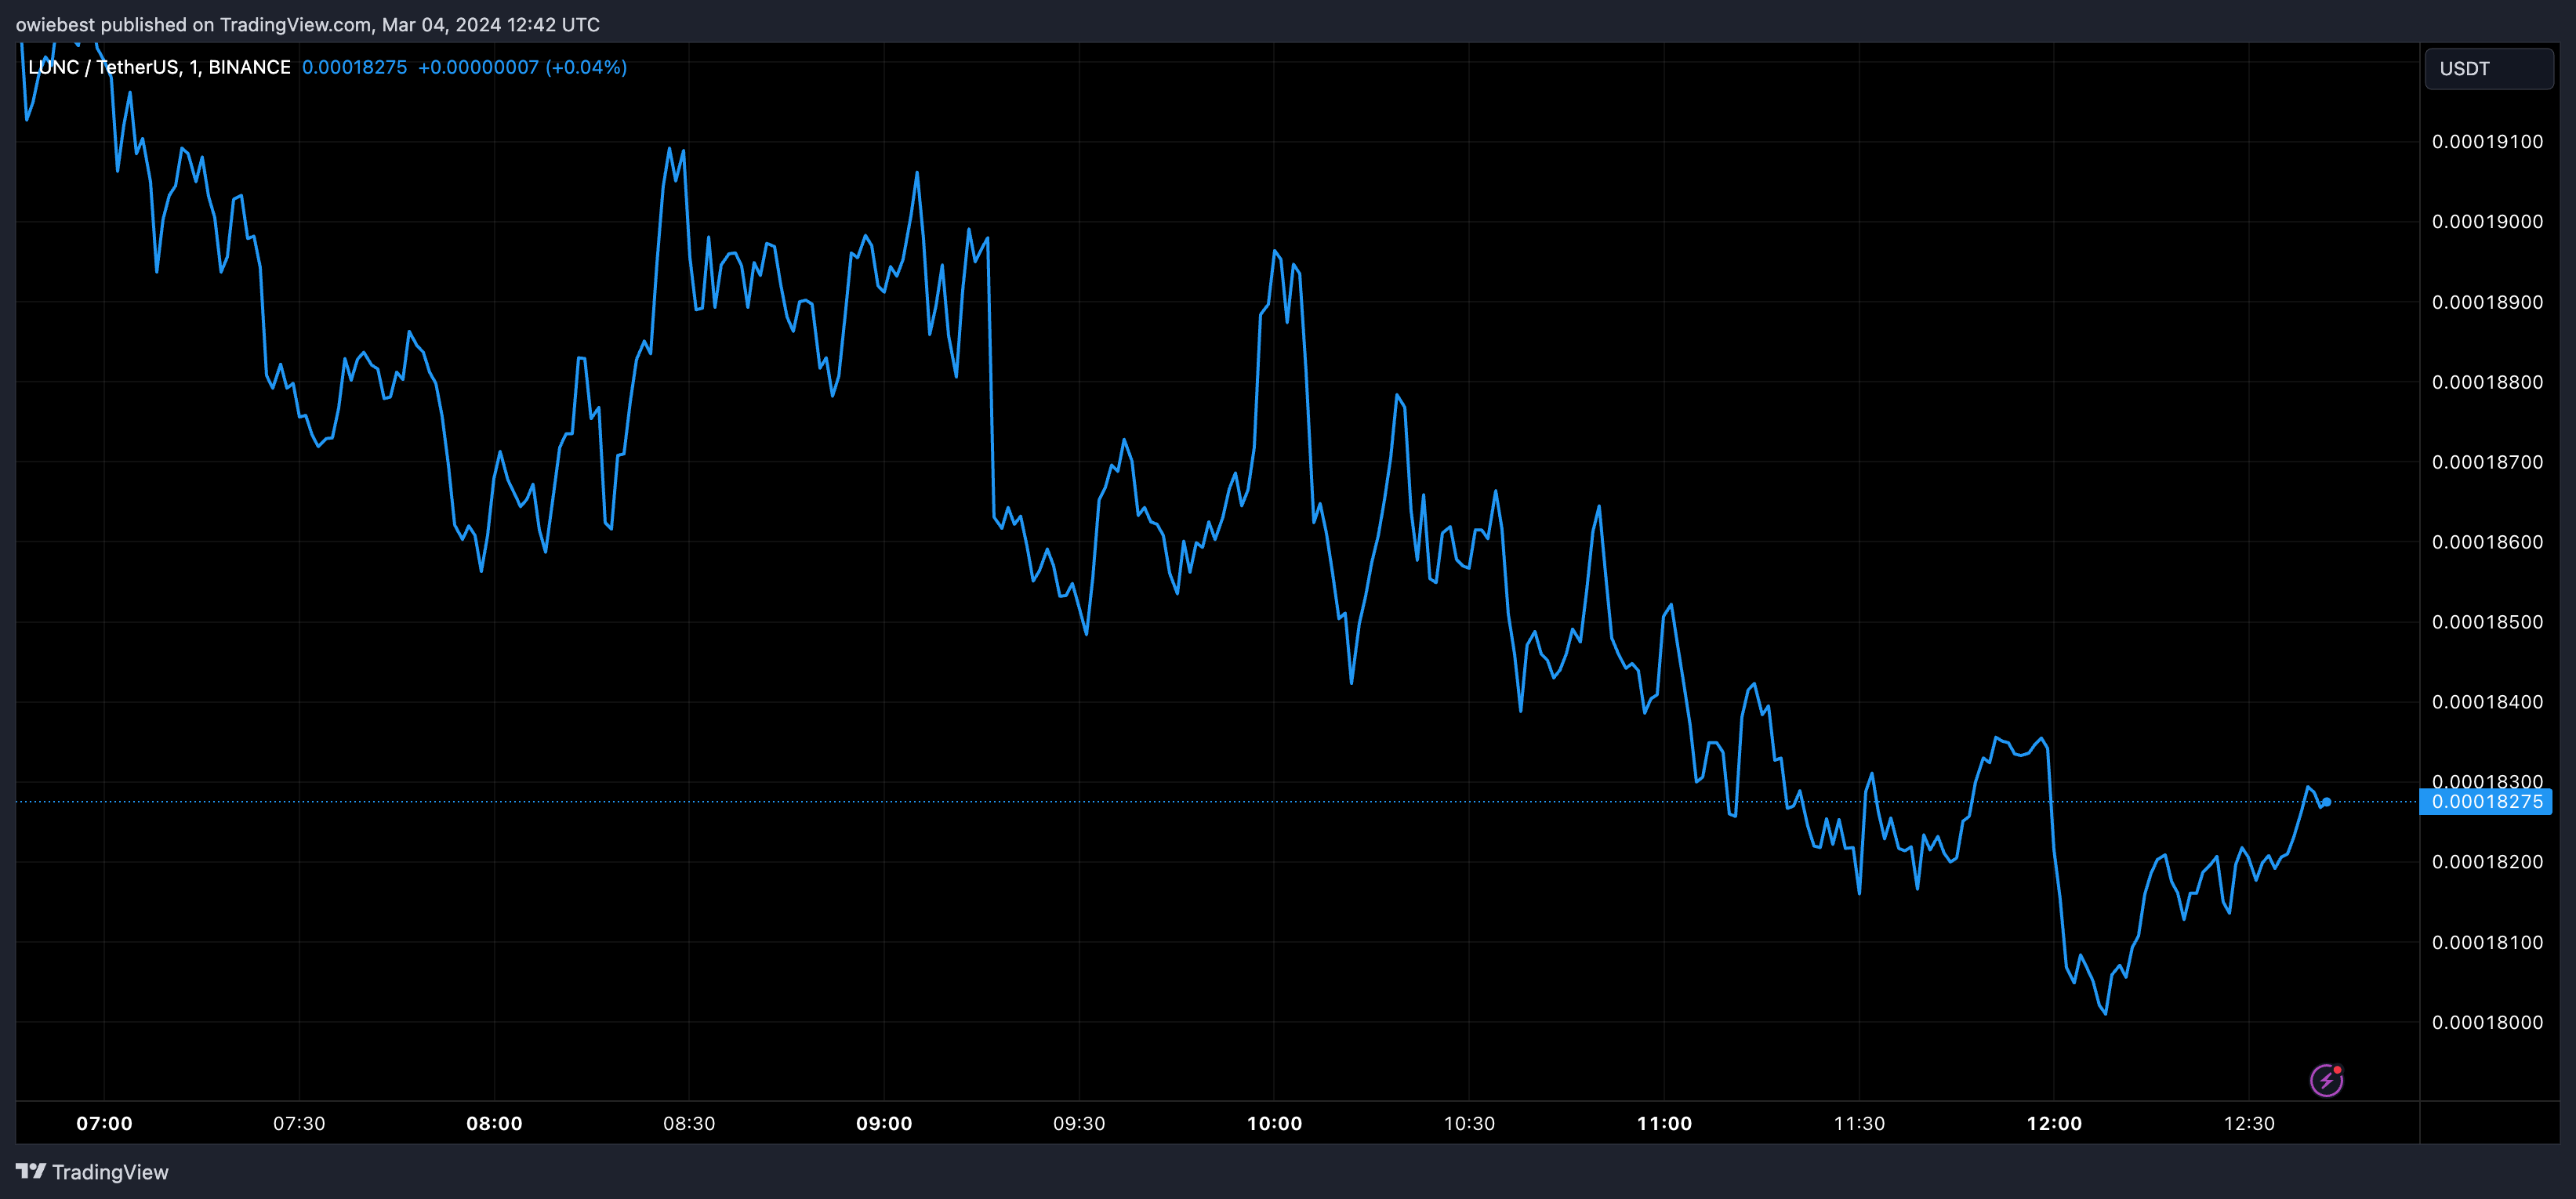Select the 12:00 time axis label
This screenshot has height=1199, width=2576.
click(x=2054, y=1123)
